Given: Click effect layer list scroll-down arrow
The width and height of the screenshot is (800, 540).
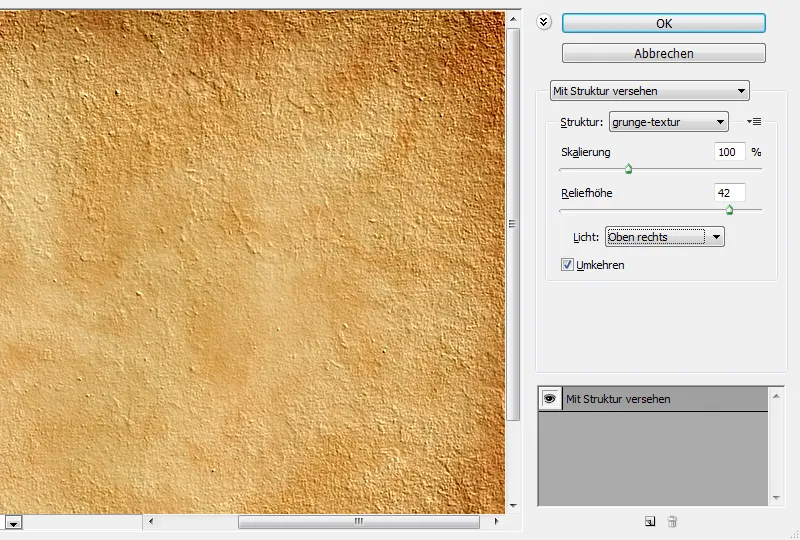Looking at the screenshot, I should pyautogui.click(x=776, y=498).
